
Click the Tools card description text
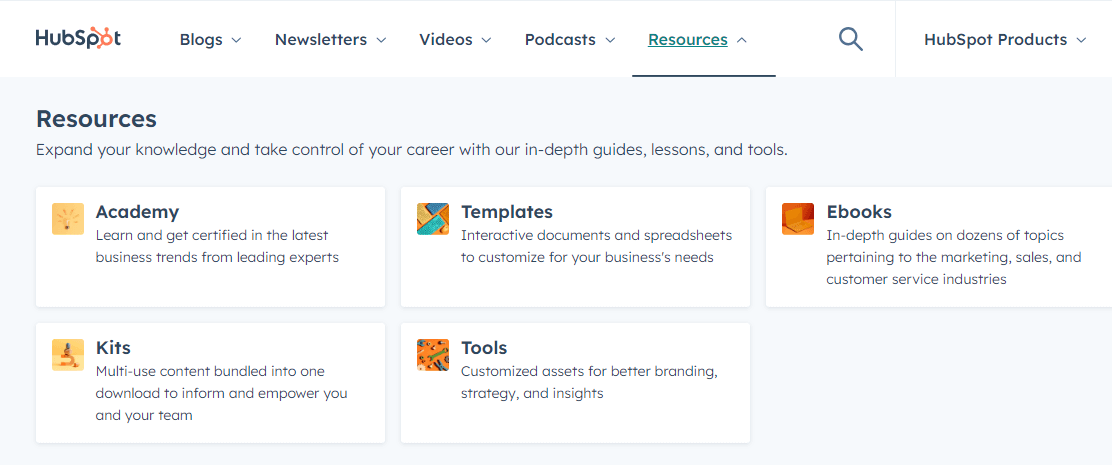click(x=590, y=382)
